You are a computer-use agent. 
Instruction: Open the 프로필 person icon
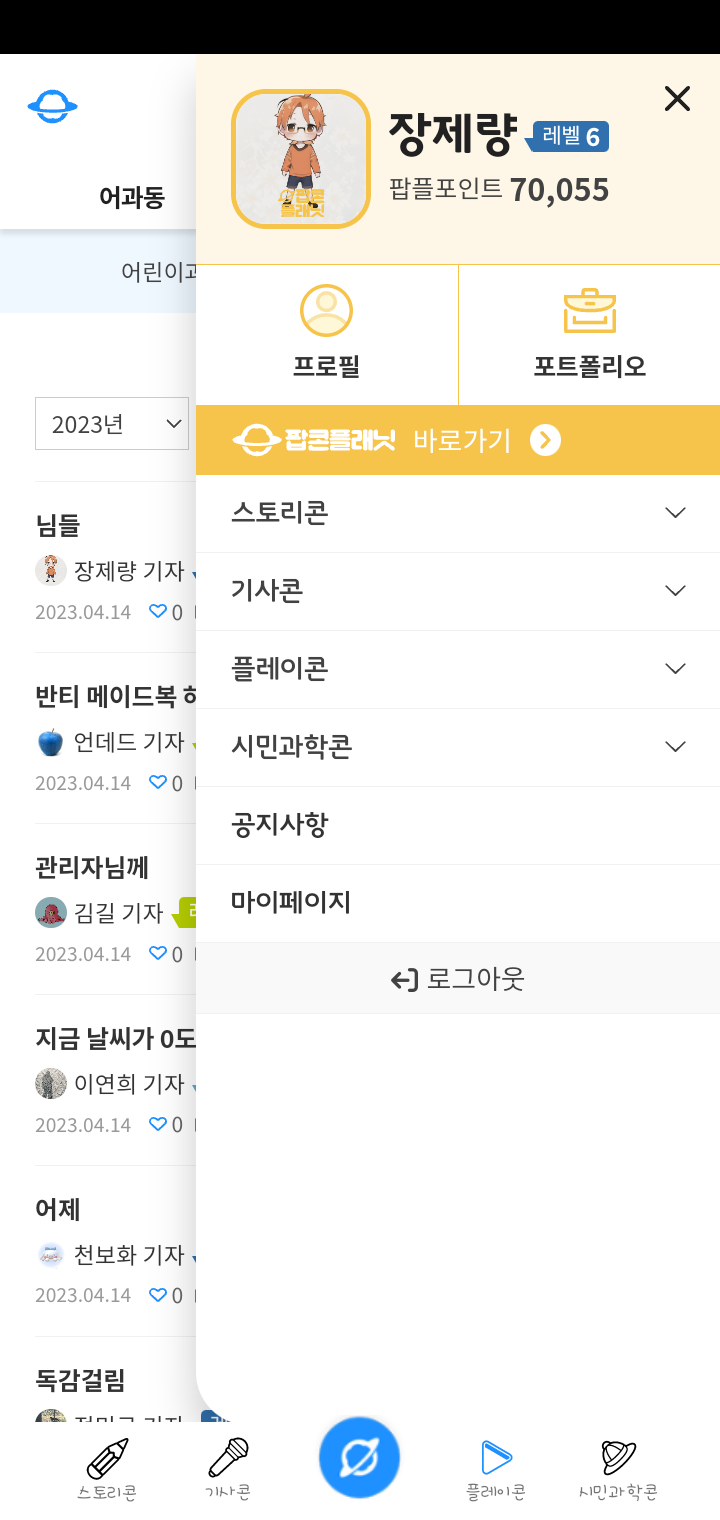coord(326,311)
